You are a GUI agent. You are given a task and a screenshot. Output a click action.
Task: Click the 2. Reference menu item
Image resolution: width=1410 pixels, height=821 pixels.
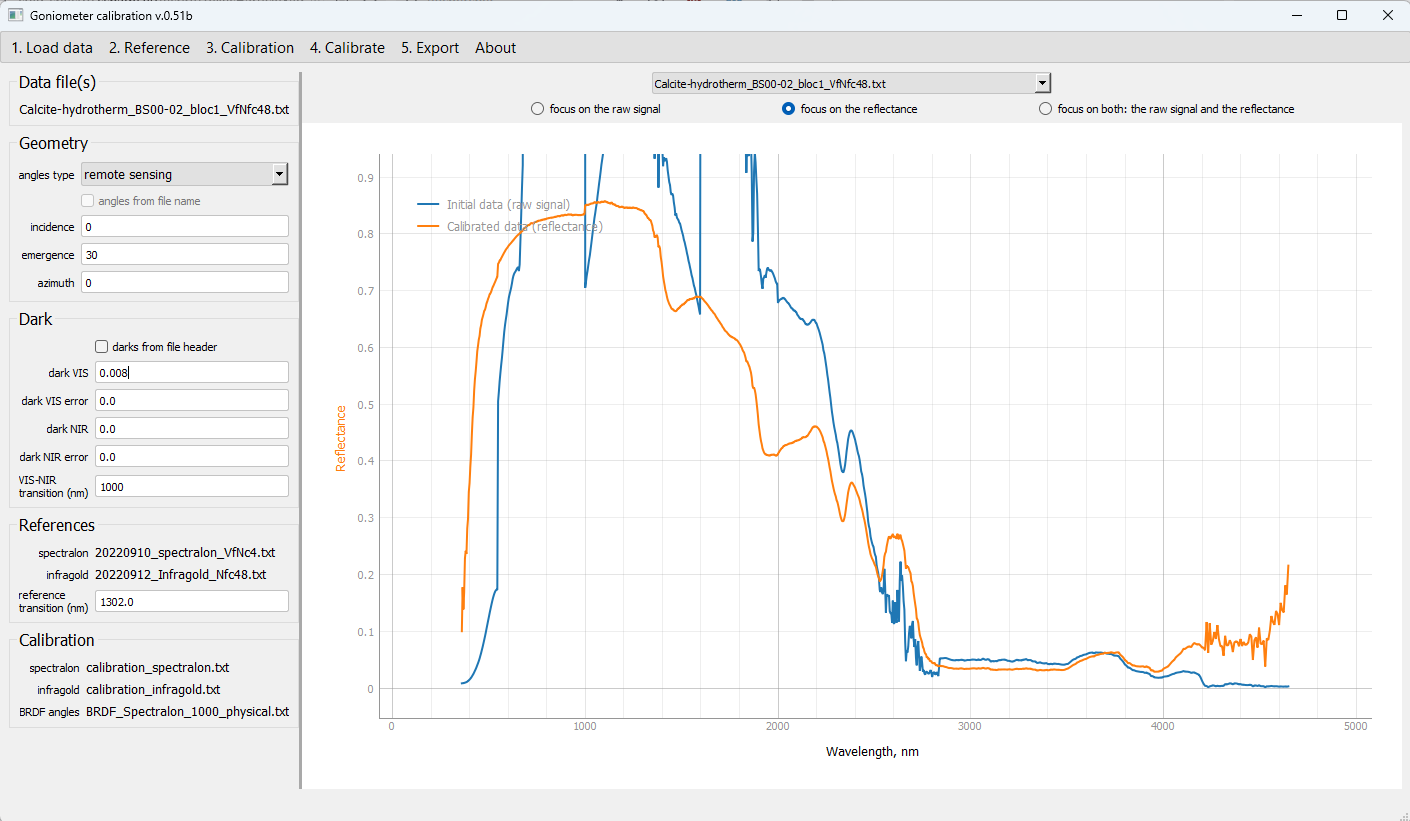[149, 48]
